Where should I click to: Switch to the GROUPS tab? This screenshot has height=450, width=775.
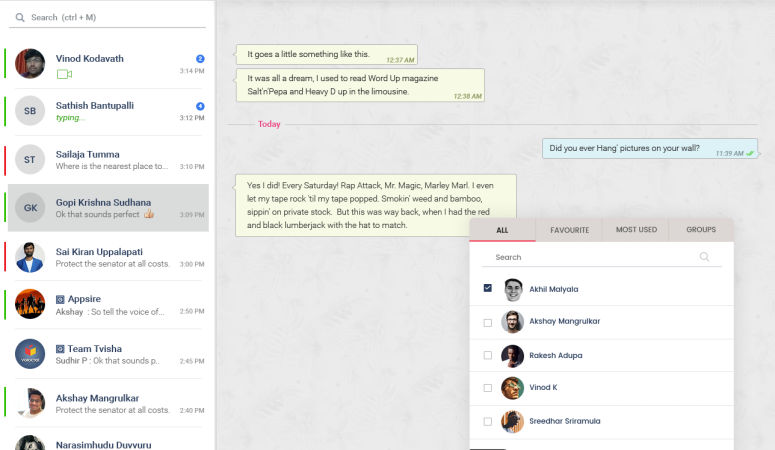coord(701,229)
